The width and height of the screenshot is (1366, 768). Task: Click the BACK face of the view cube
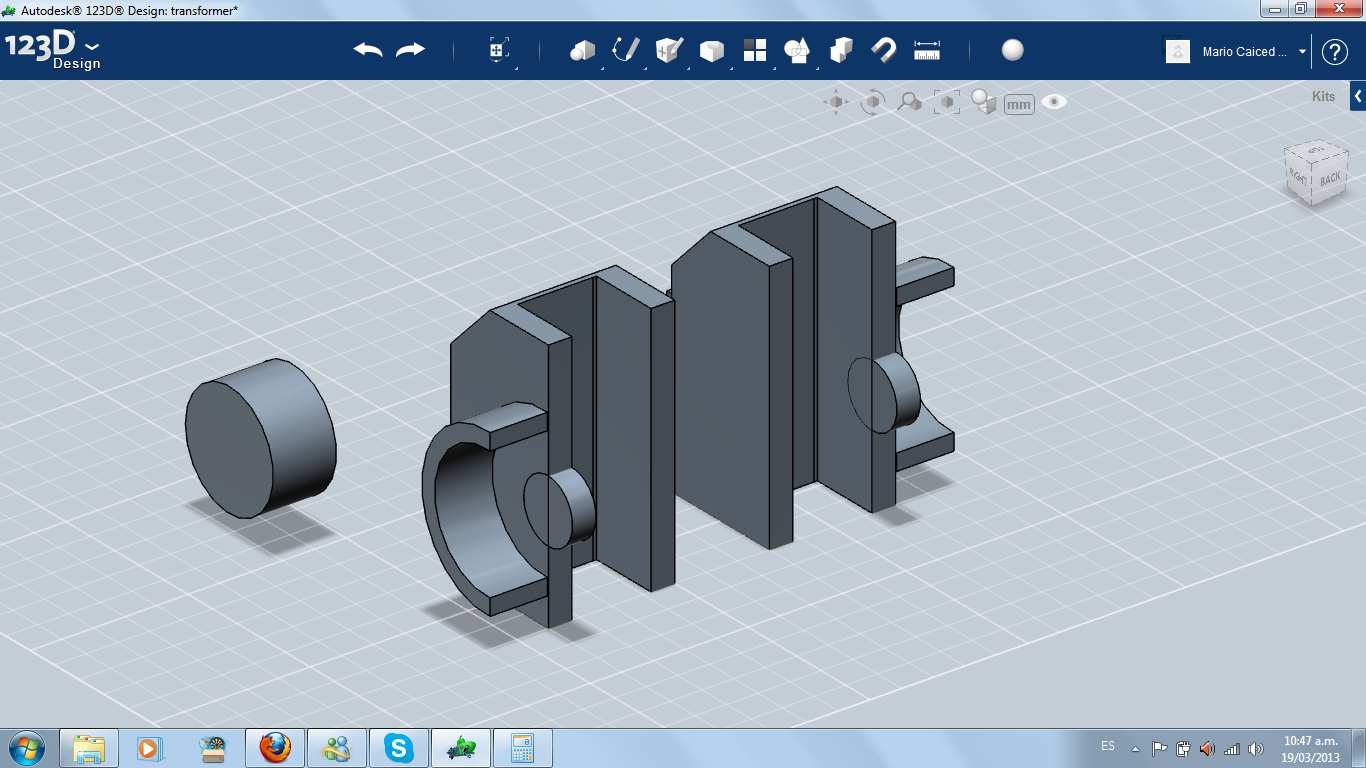pyautogui.click(x=1330, y=180)
